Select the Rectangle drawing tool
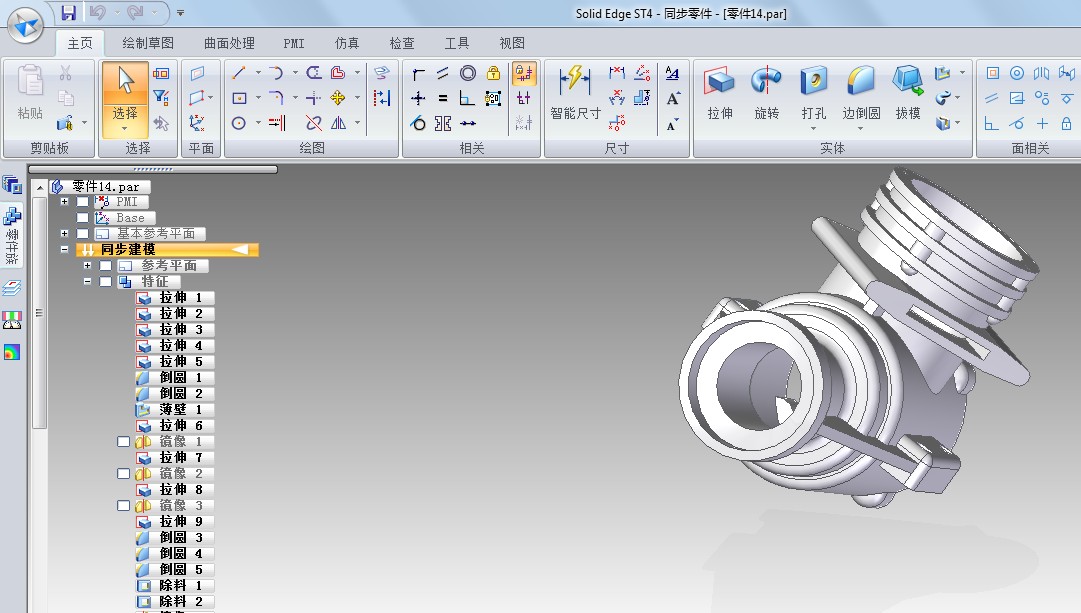 [x=239, y=98]
